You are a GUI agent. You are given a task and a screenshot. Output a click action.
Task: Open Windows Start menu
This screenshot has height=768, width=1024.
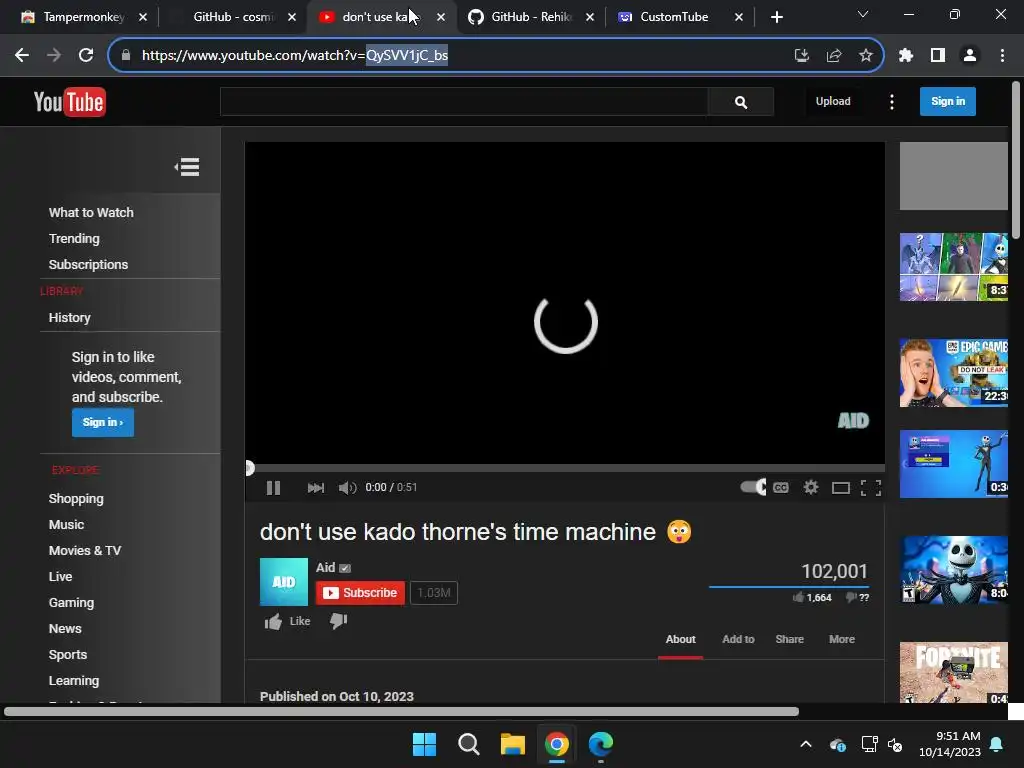tap(424, 744)
